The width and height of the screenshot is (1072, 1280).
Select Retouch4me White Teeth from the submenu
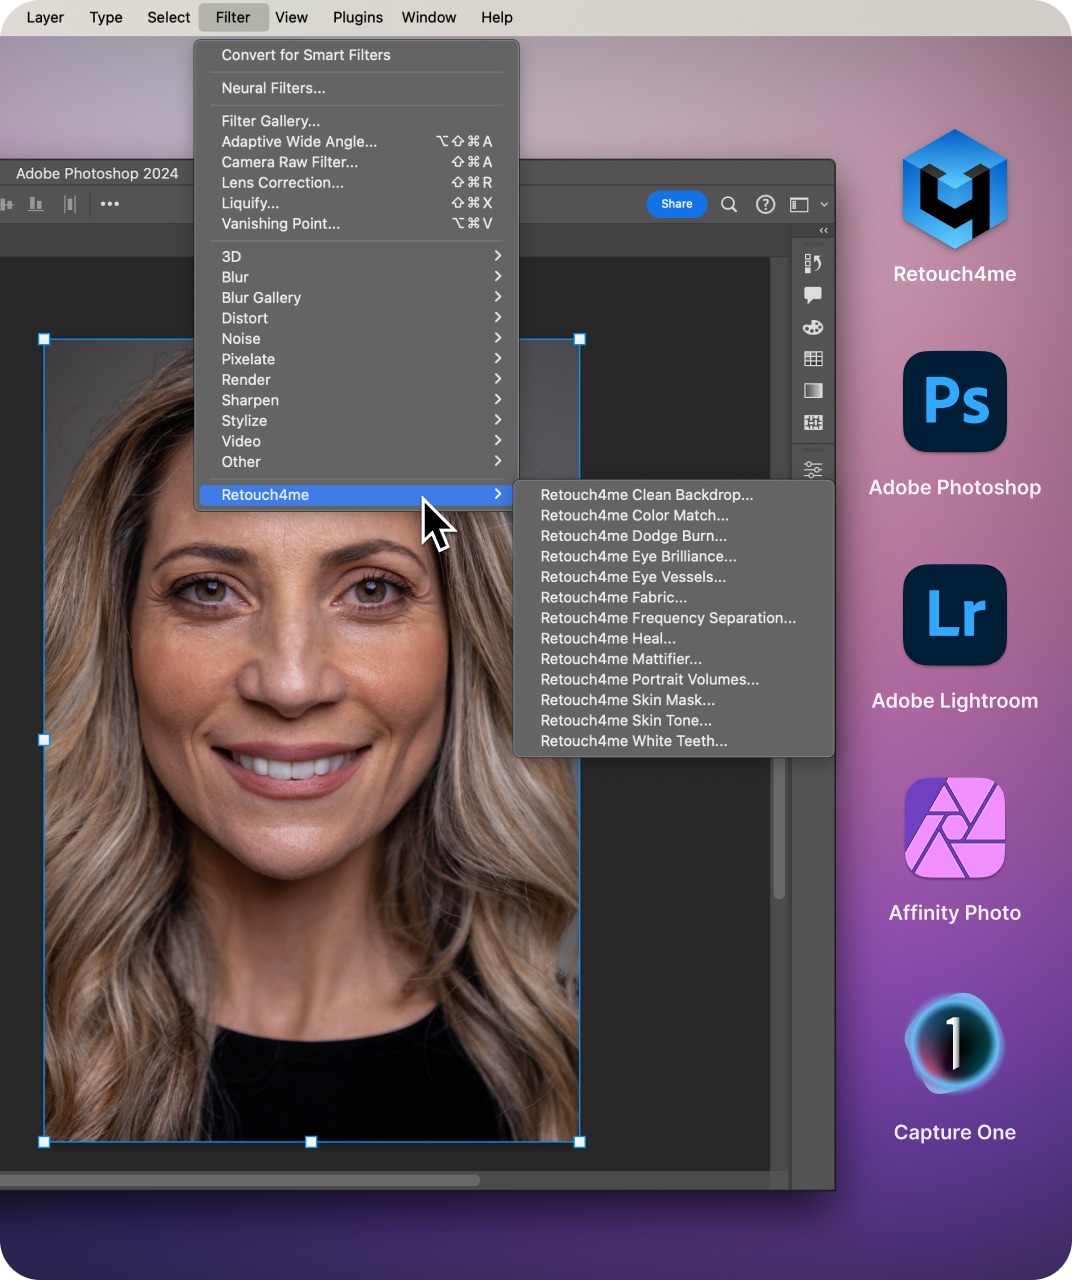pyautogui.click(x=634, y=741)
